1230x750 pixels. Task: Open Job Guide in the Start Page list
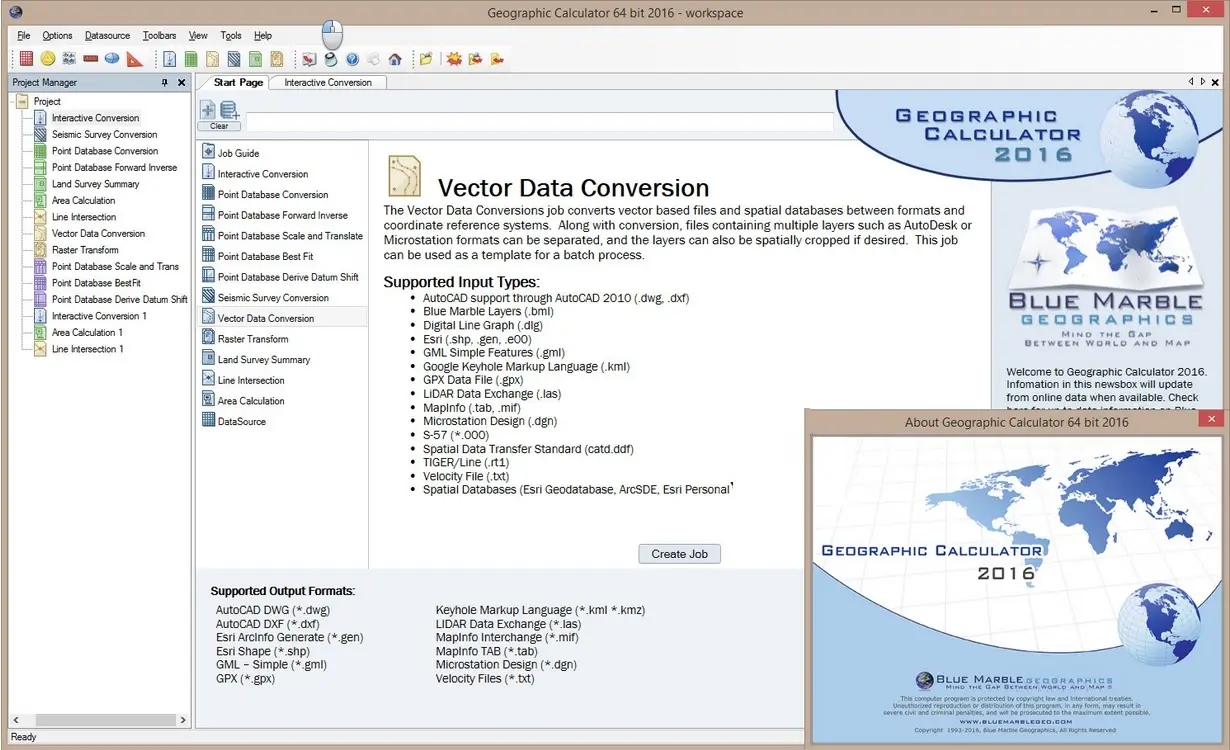tap(238, 153)
